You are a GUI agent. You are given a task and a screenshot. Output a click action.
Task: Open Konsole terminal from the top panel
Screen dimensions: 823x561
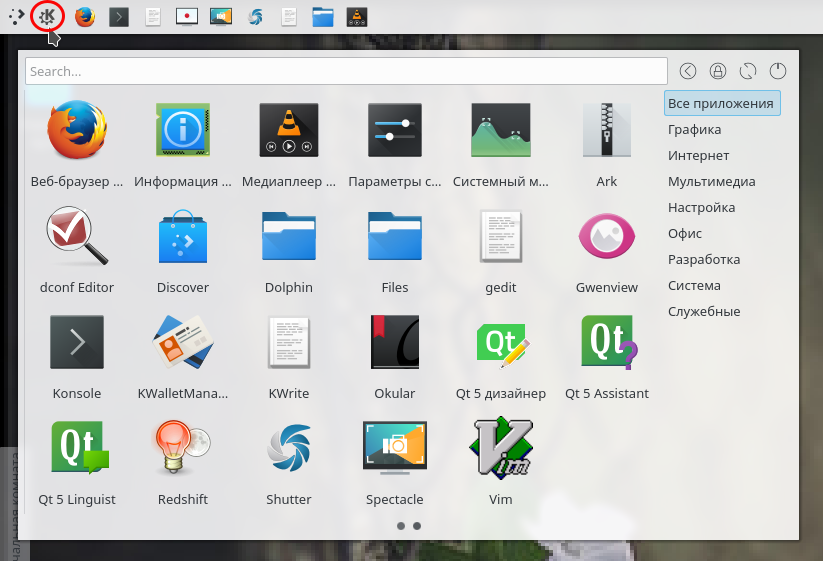[119, 17]
